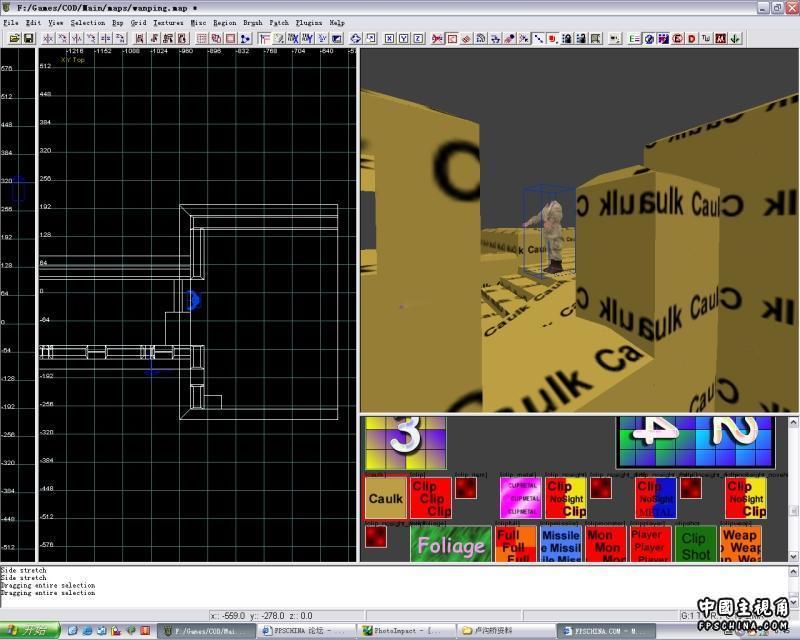Open the Plugins menu

pos(309,22)
